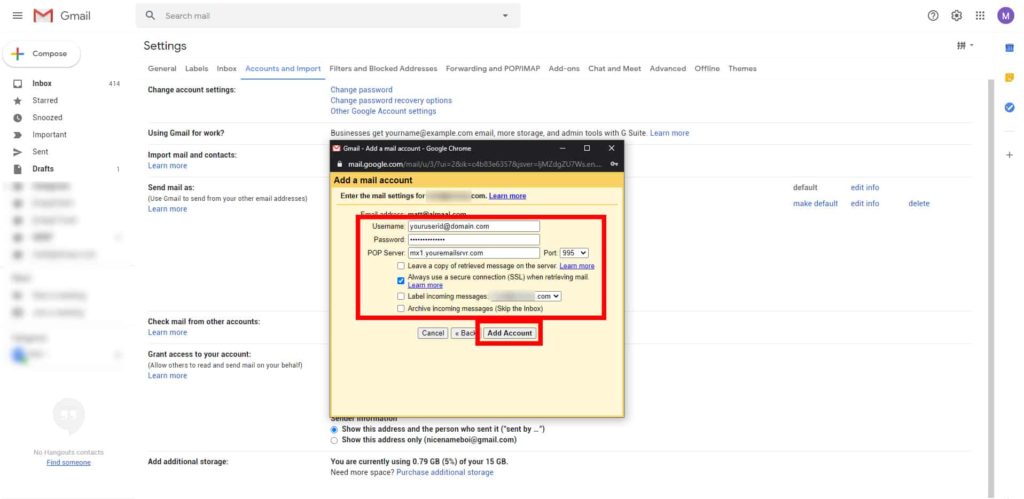Click the Gmail logo

pos(62,16)
